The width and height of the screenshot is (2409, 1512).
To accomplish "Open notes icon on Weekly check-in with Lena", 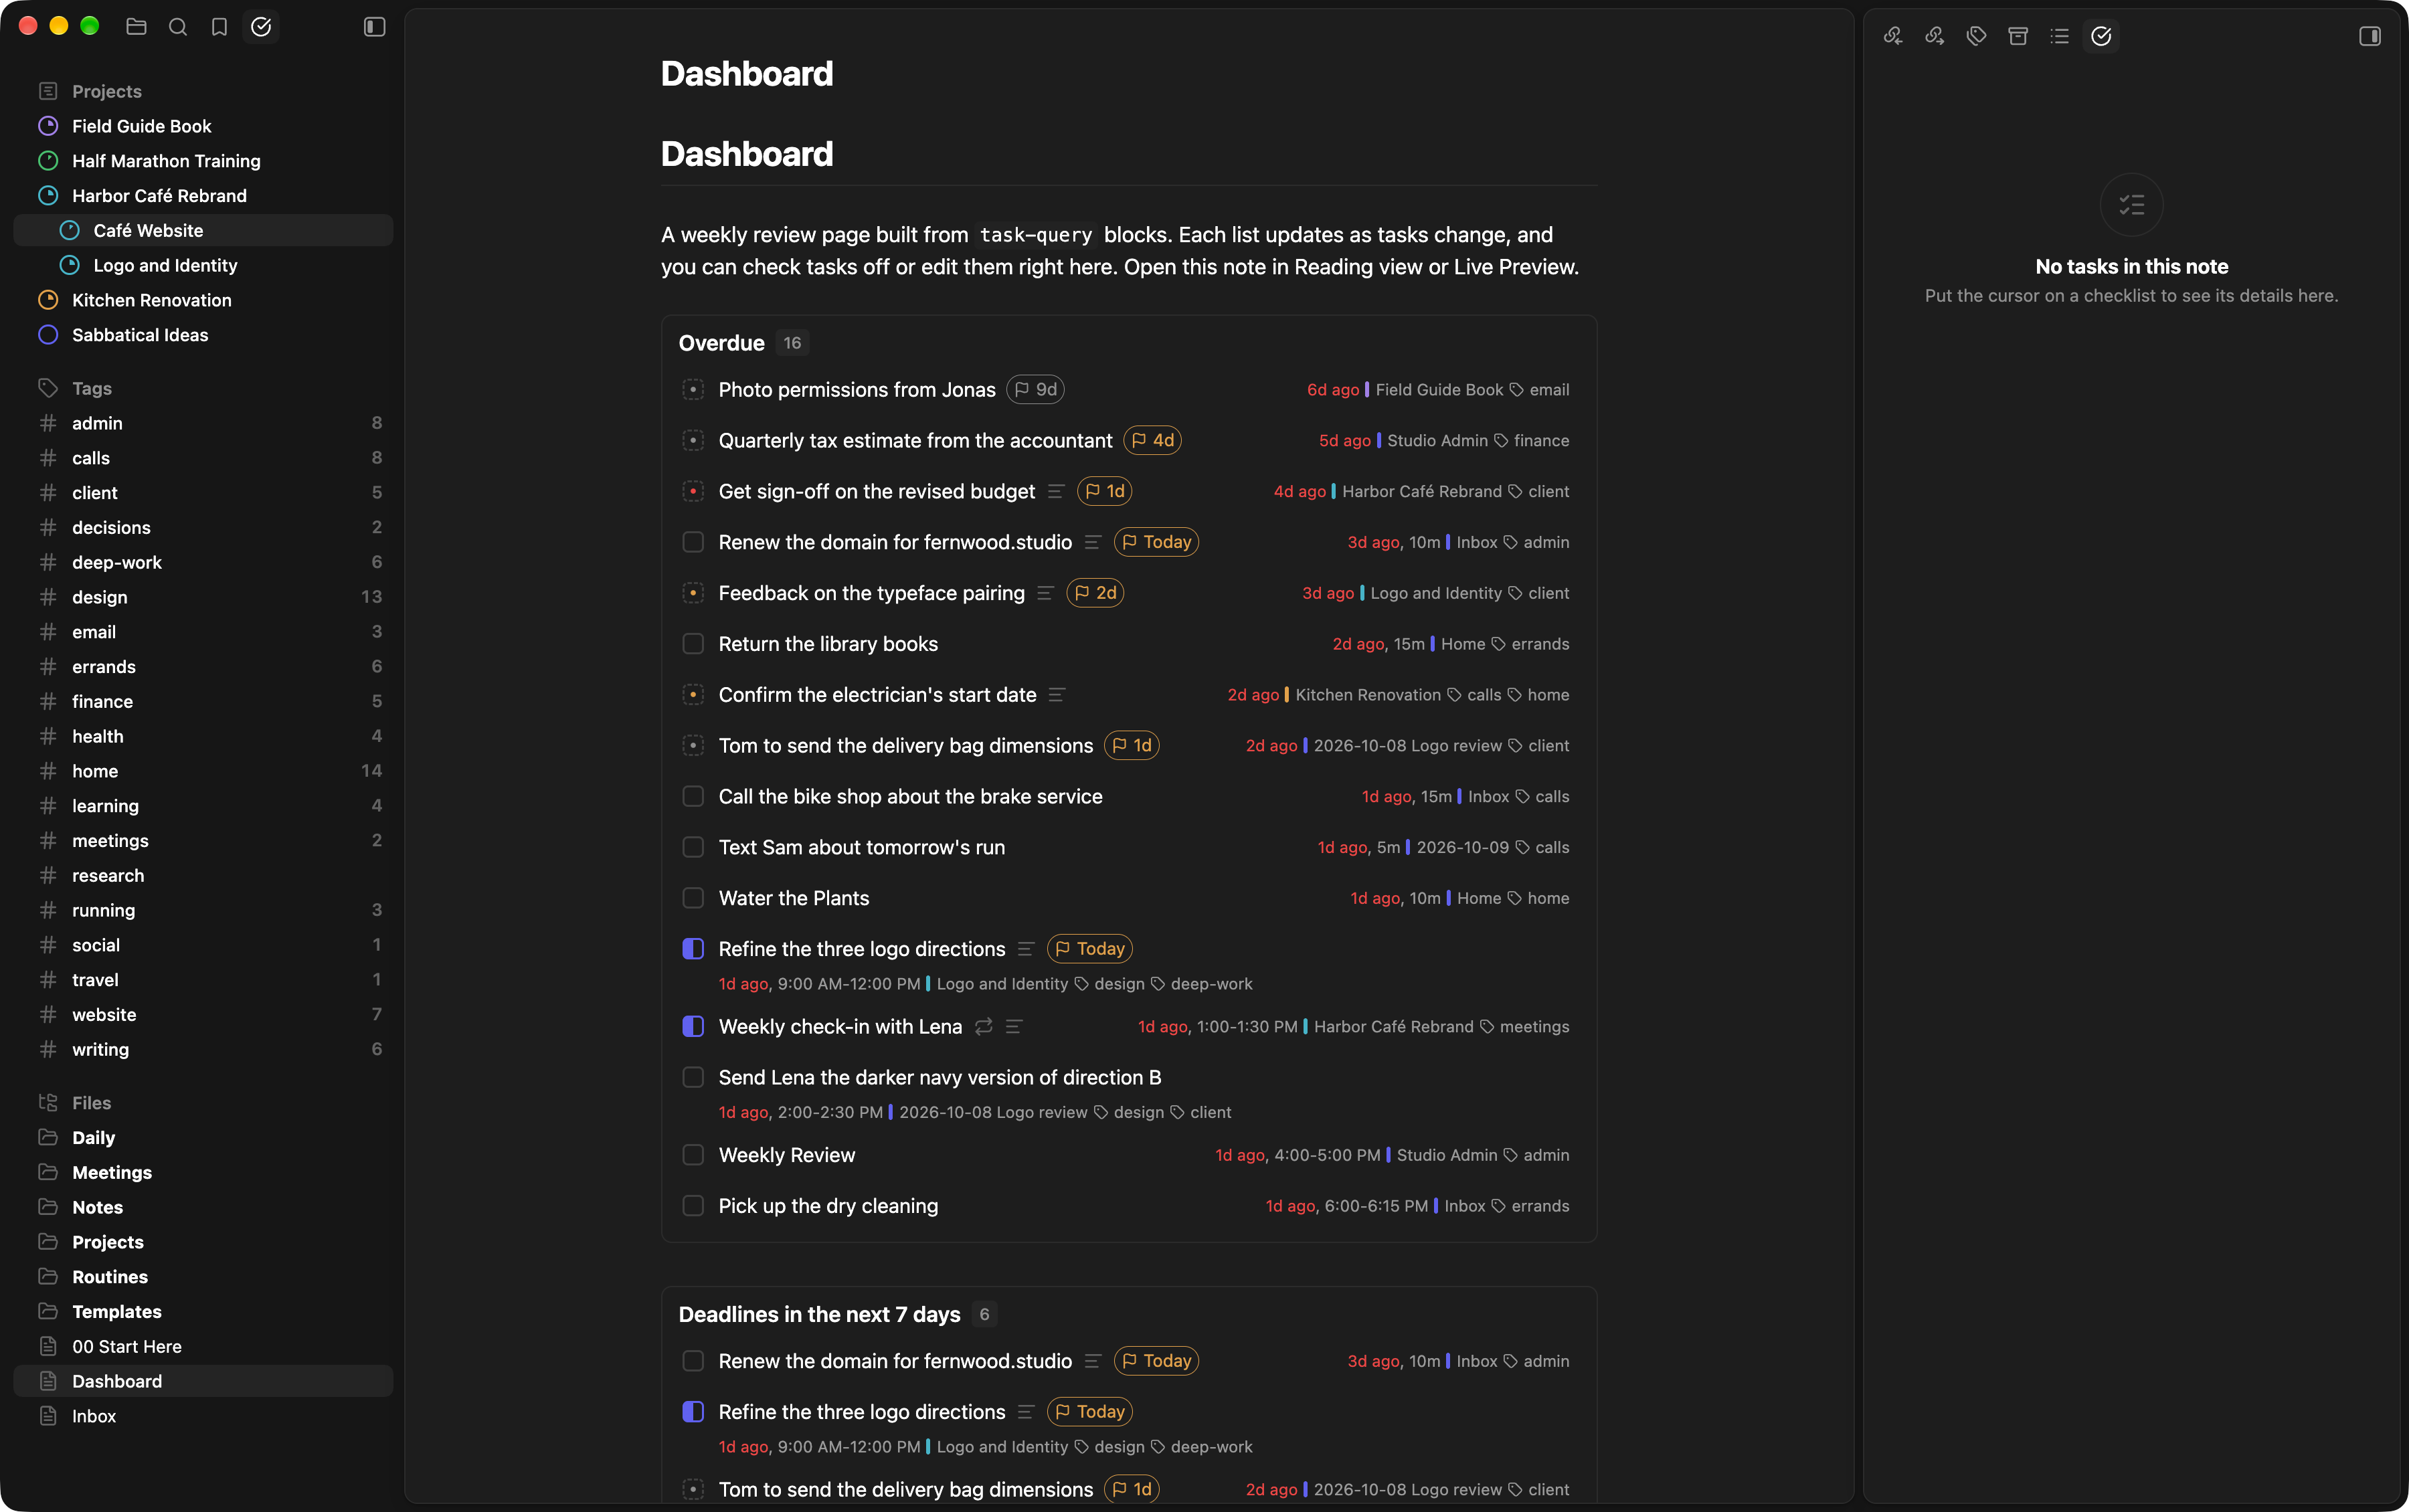I will 1013,1027.
